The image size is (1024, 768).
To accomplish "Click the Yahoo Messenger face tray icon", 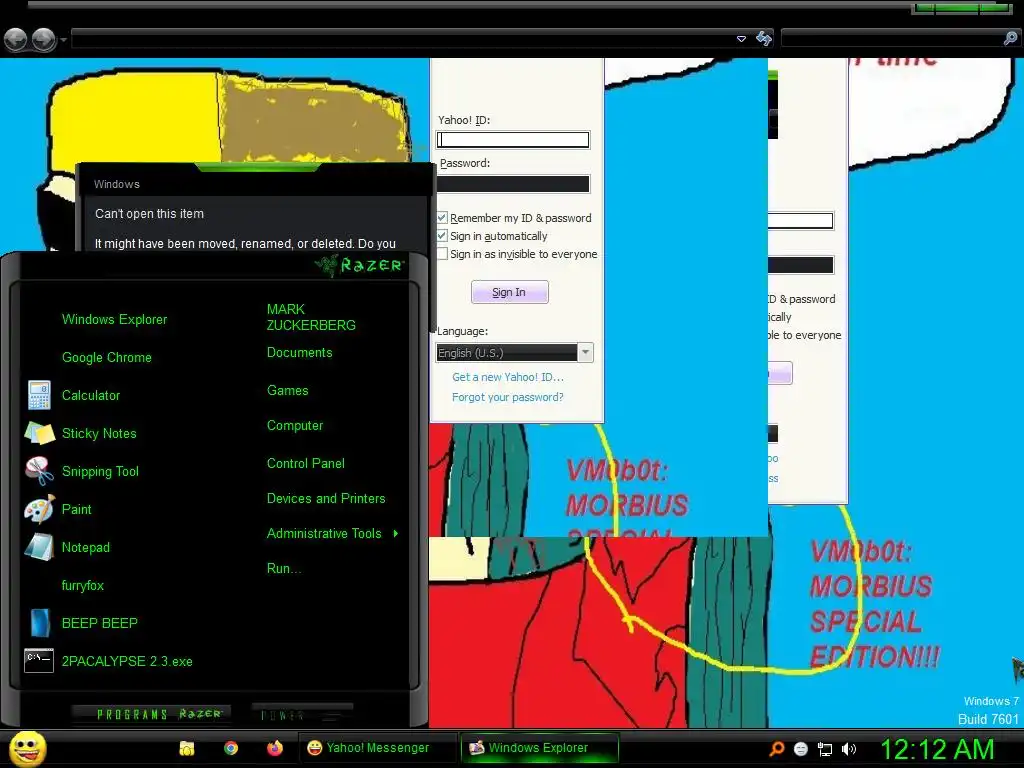I will [801, 749].
